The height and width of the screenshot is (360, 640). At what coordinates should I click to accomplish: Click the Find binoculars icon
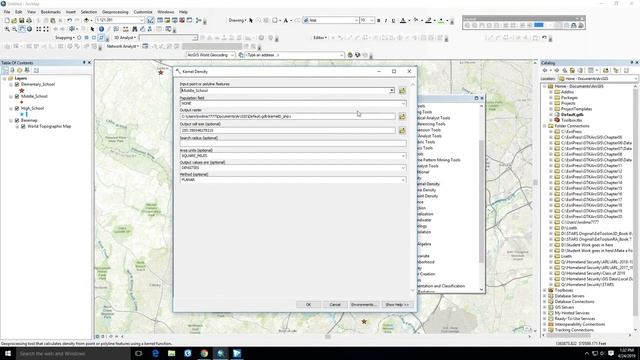point(135,29)
